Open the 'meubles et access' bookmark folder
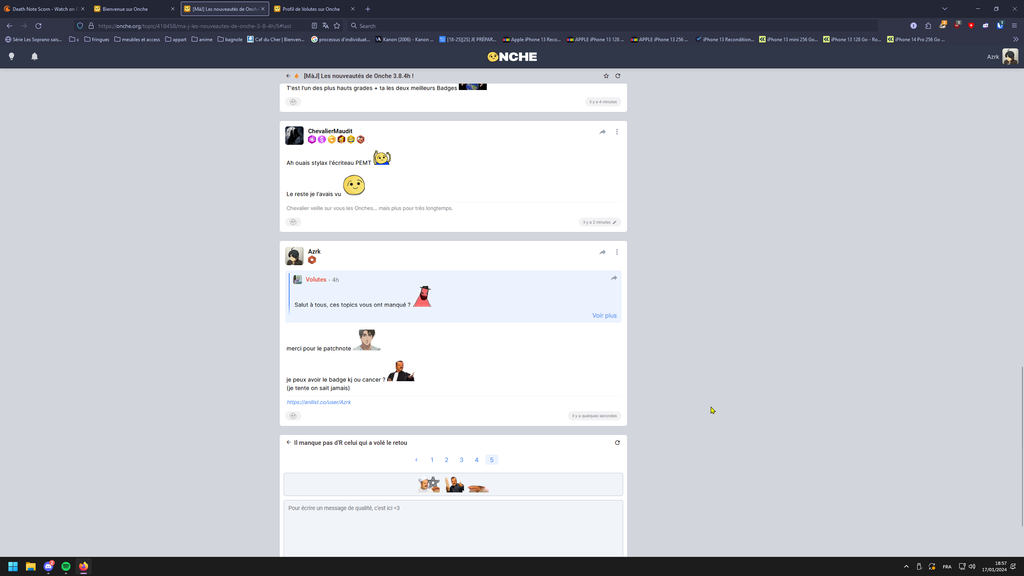 pos(137,39)
